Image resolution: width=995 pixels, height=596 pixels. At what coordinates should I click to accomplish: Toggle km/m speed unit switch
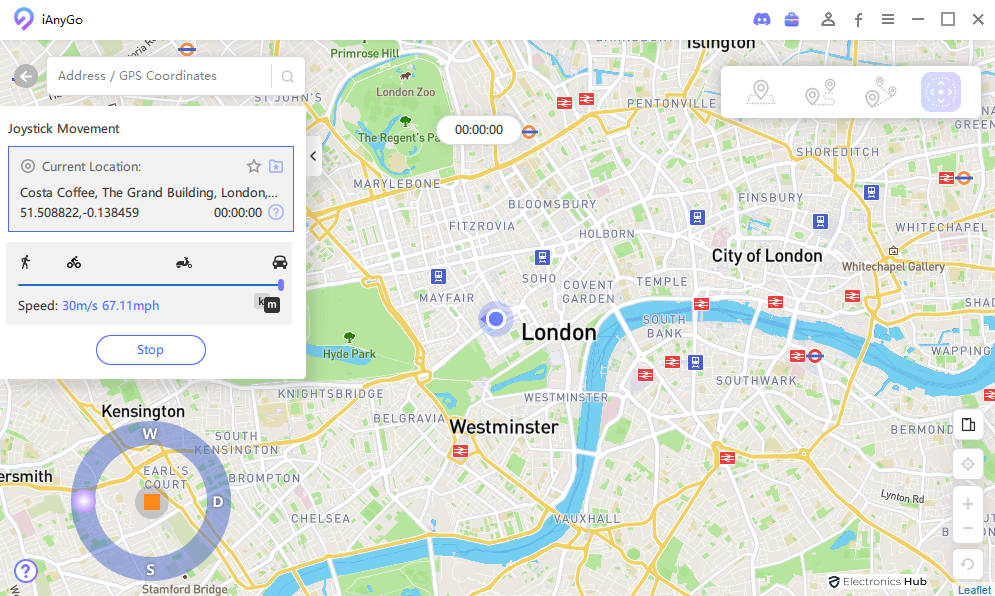click(267, 303)
